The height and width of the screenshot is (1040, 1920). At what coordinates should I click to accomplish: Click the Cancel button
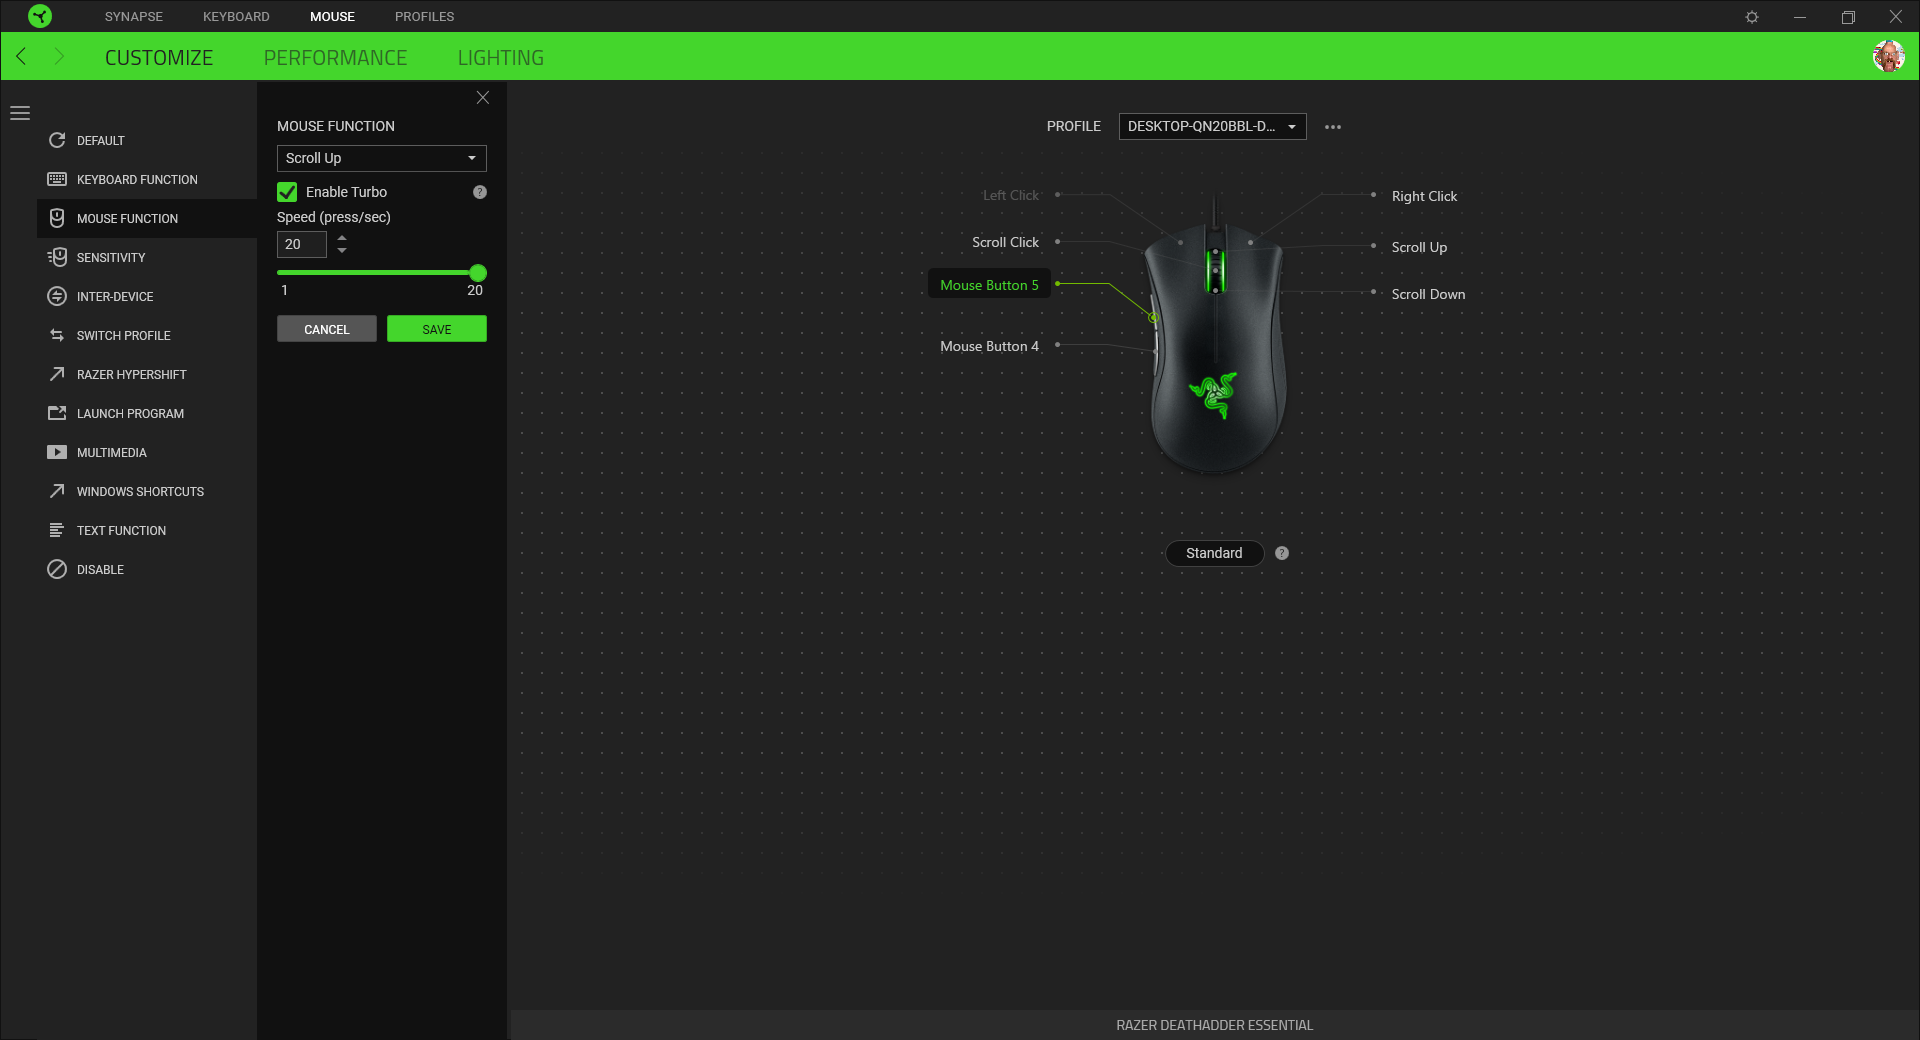click(327, 329)
